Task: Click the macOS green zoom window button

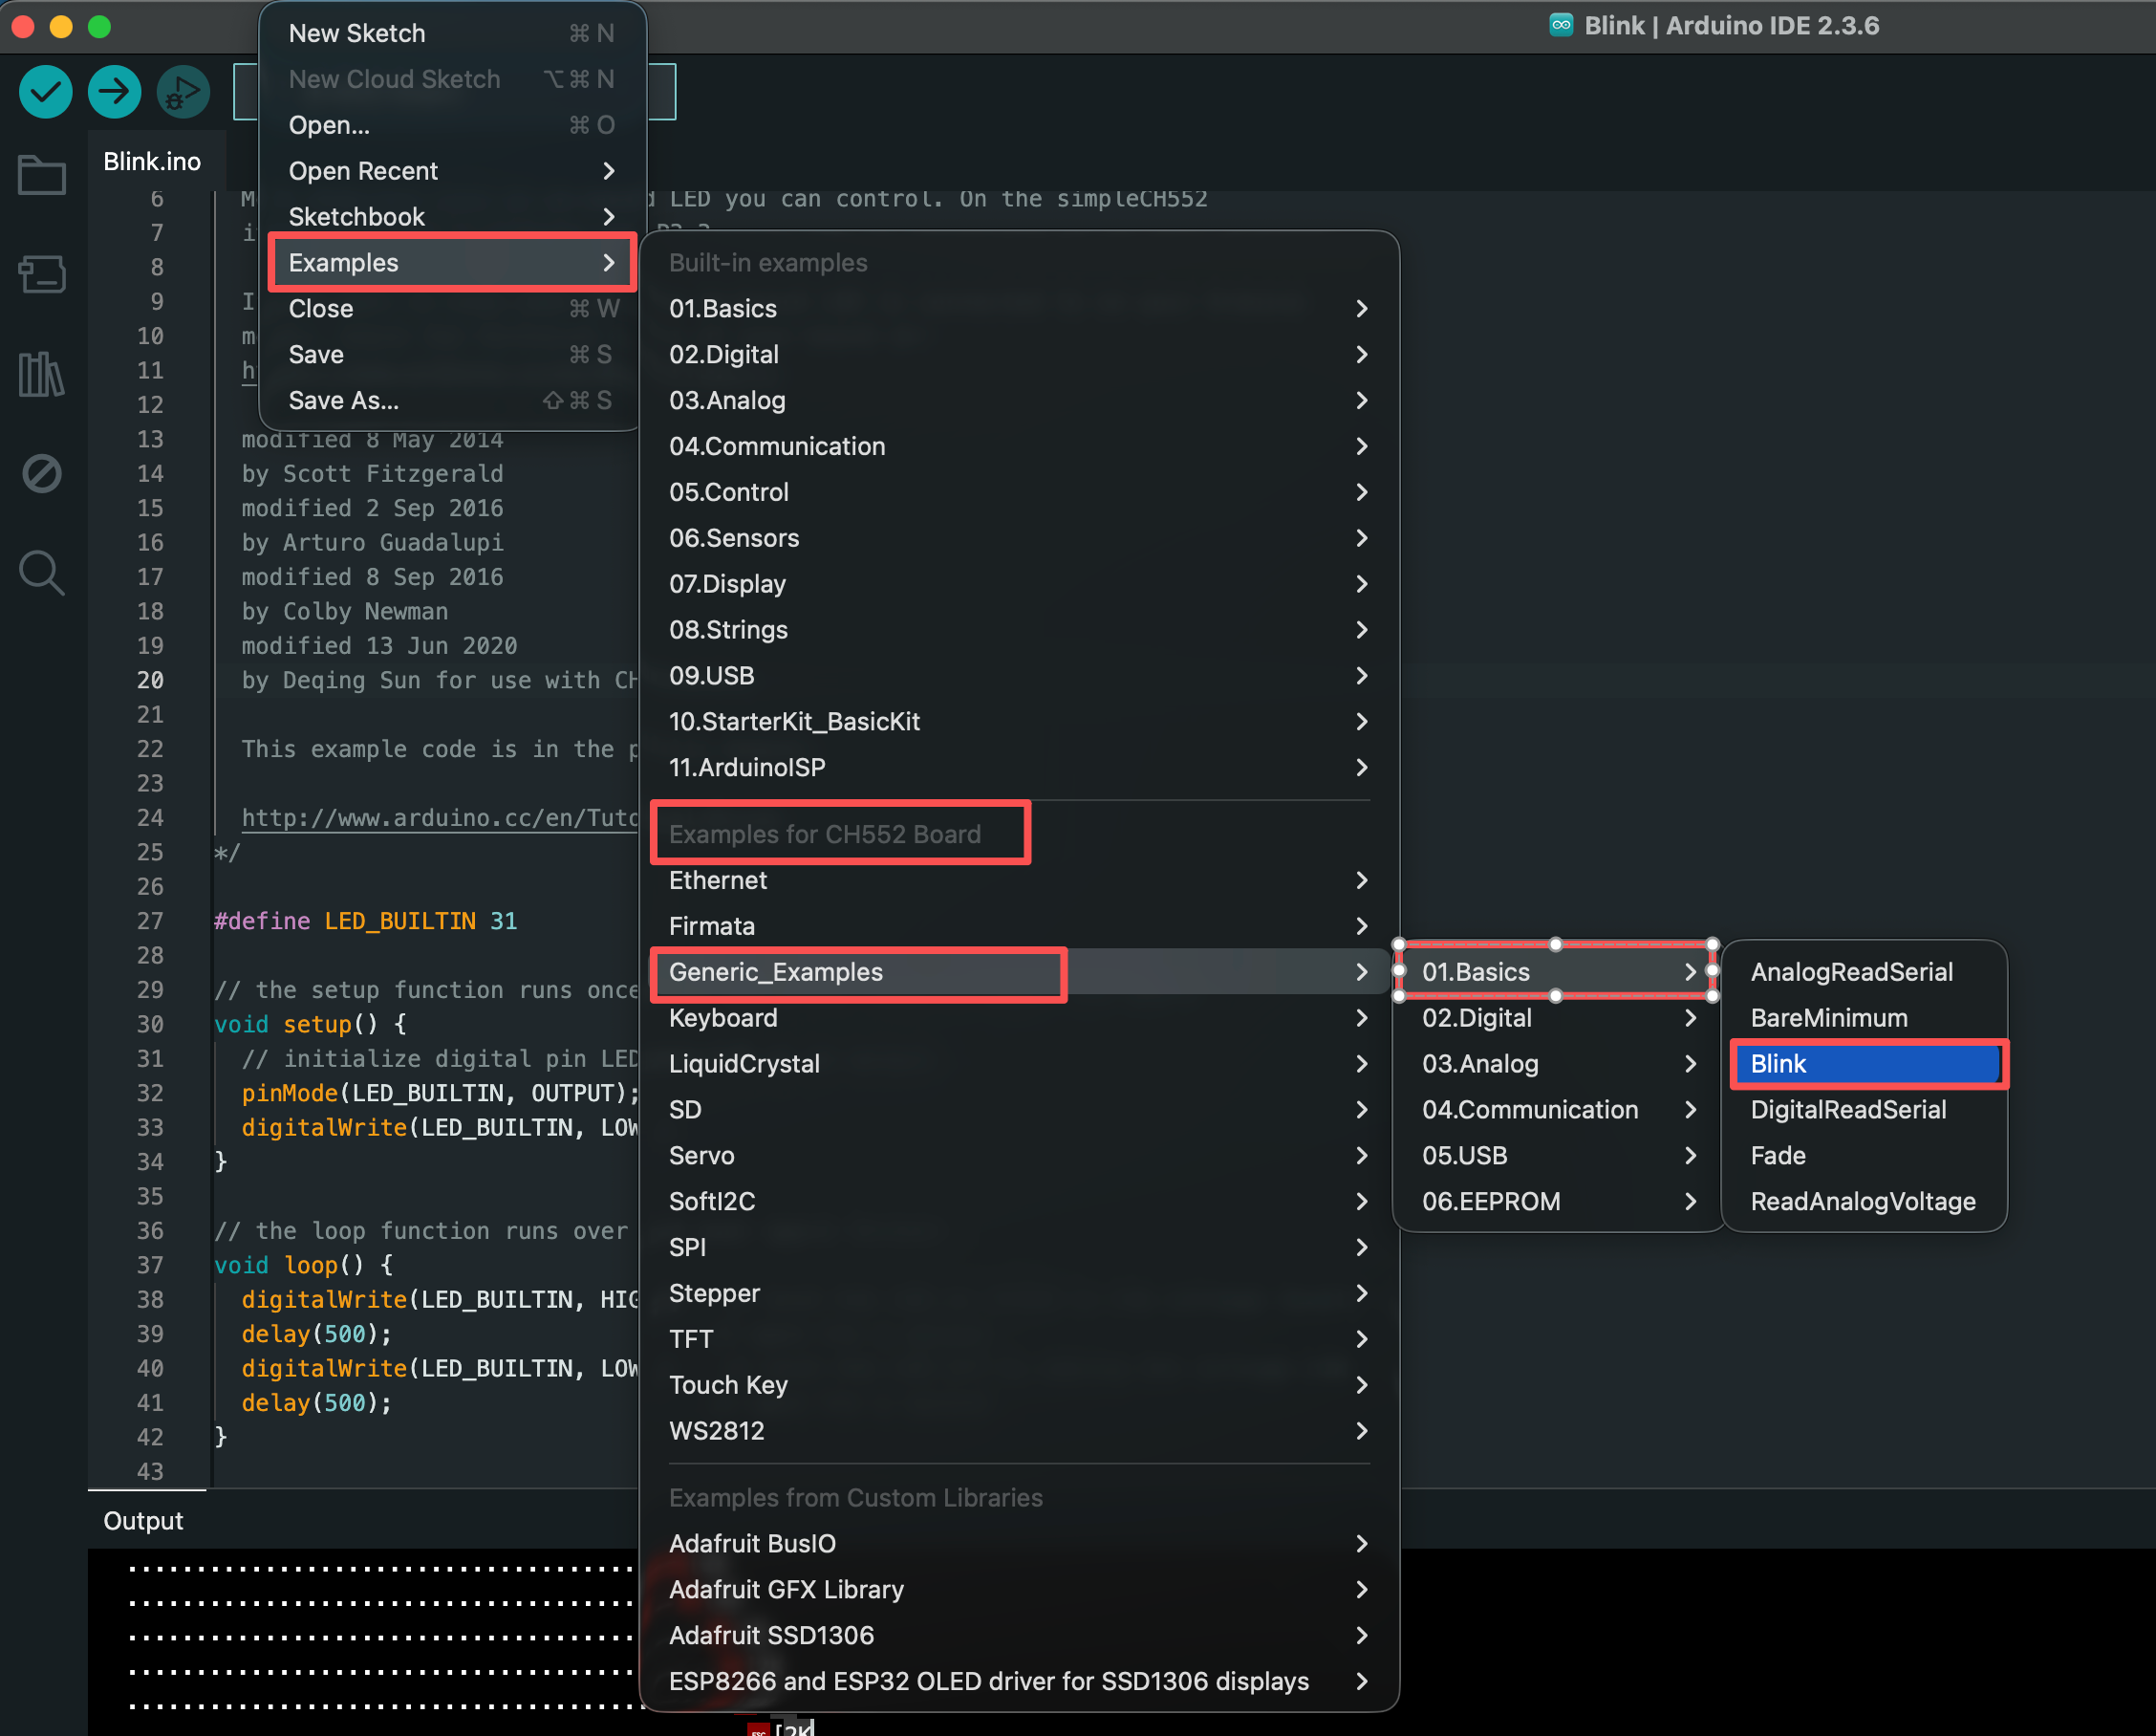Action: [x=99, y=26]
